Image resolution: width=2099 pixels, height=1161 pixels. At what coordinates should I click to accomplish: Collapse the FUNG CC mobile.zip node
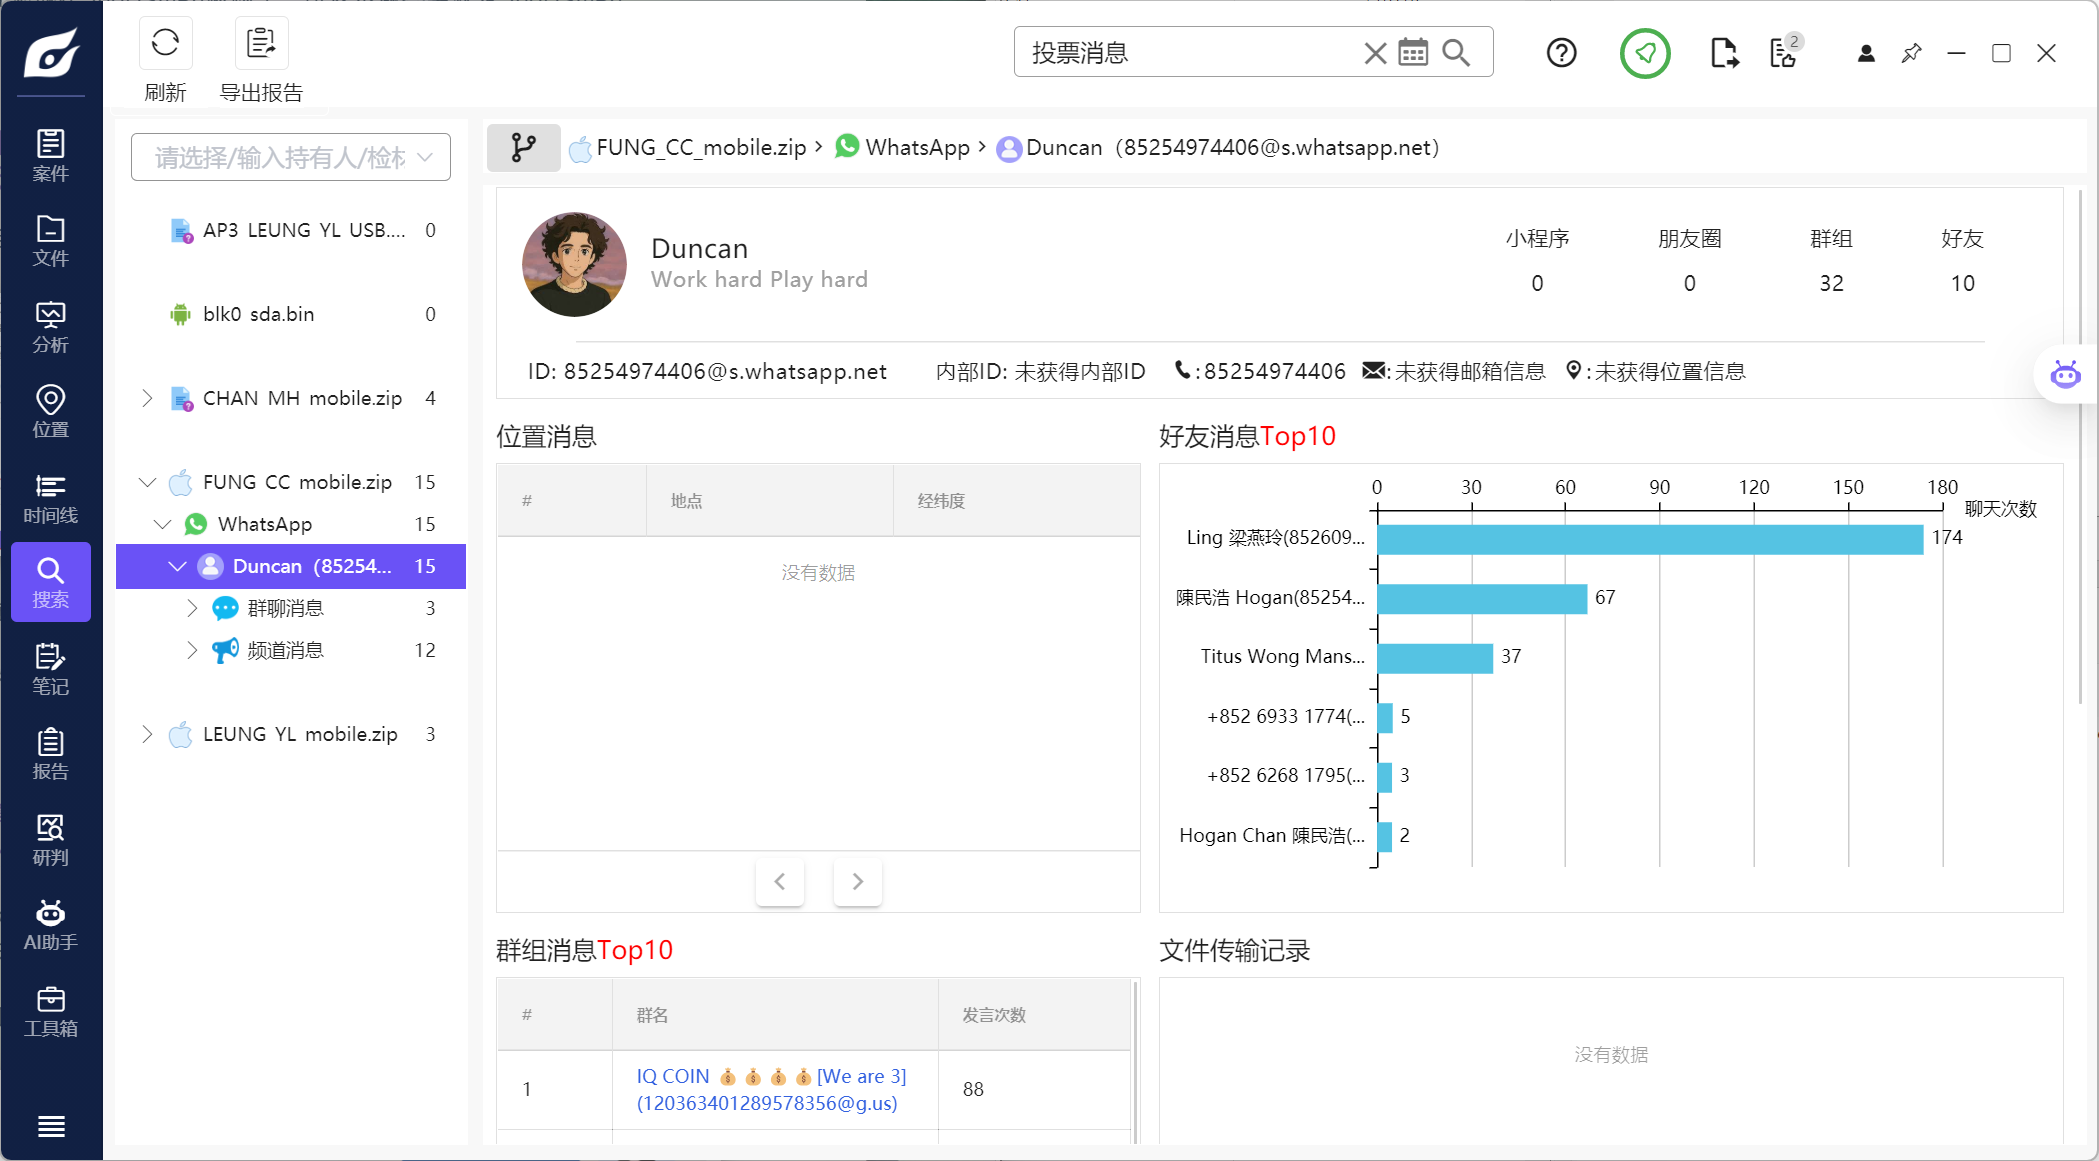click(147, 482)
